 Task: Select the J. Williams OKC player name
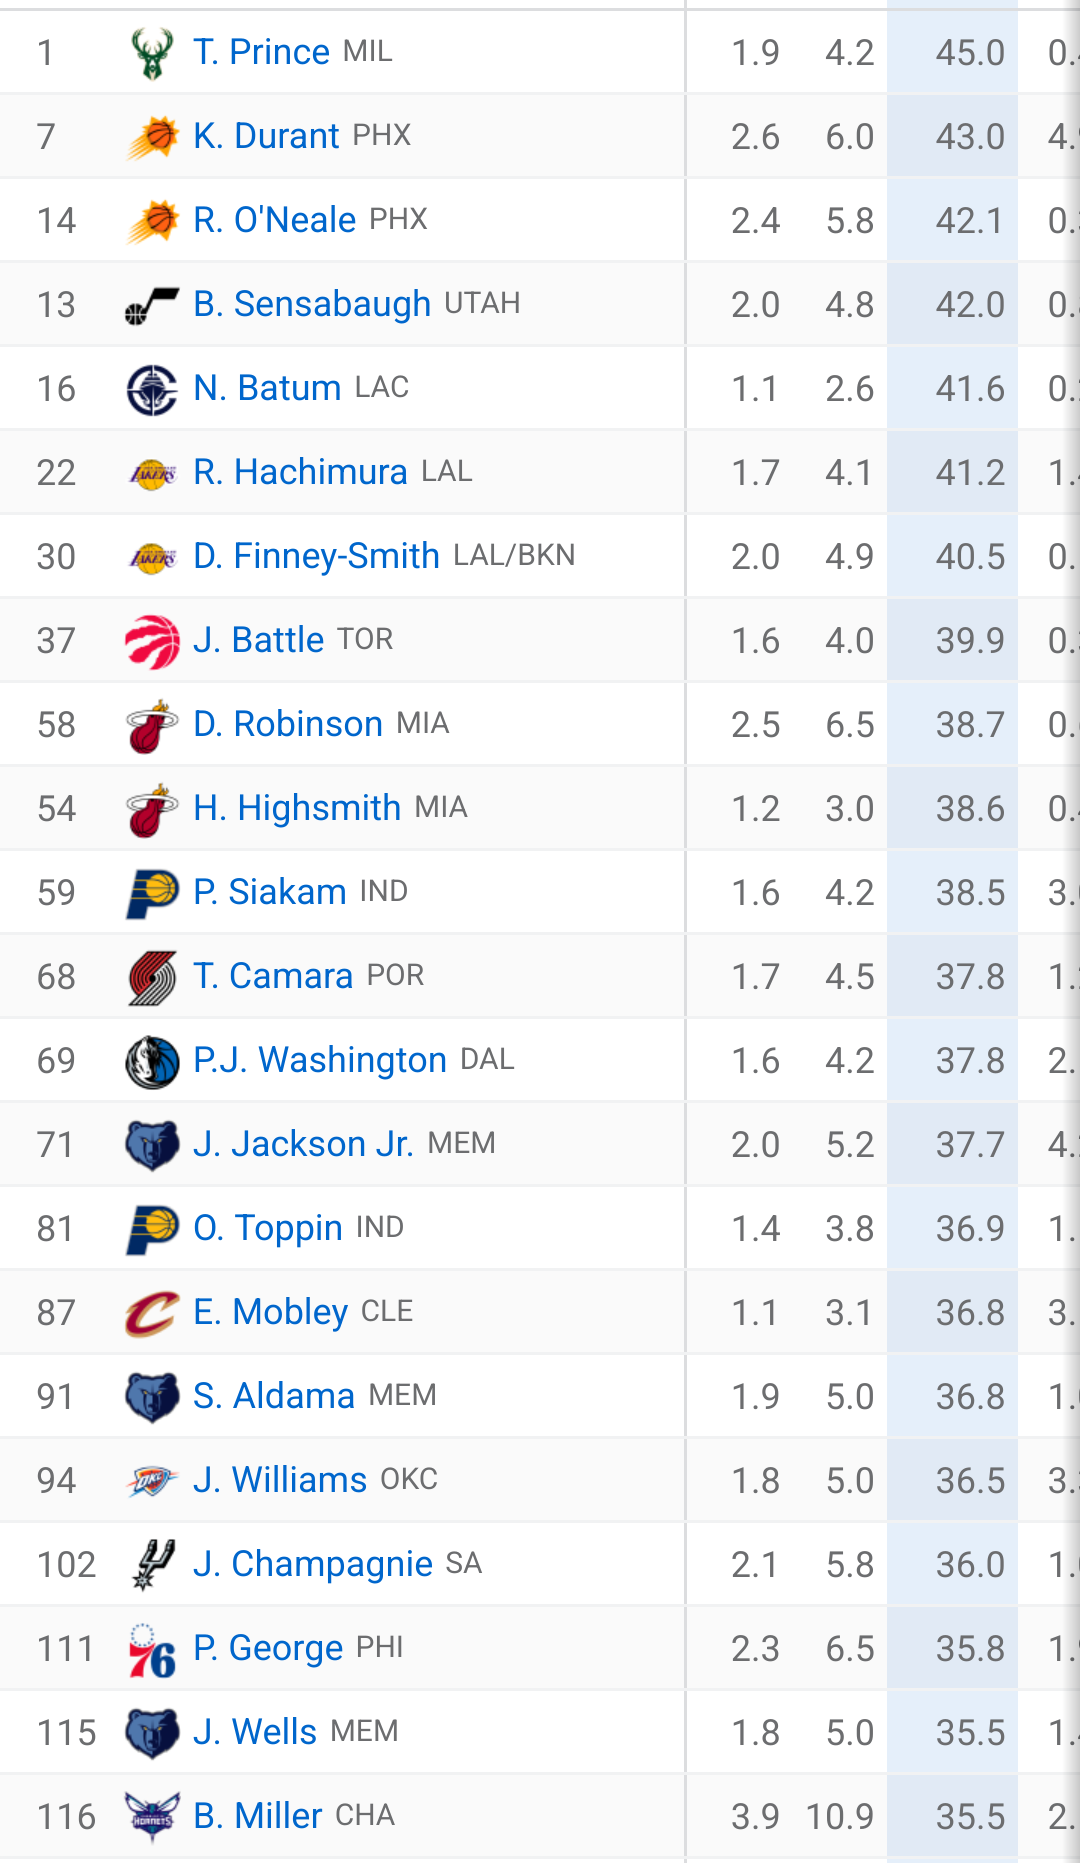pyautogui.click(x=280, y=1480)
